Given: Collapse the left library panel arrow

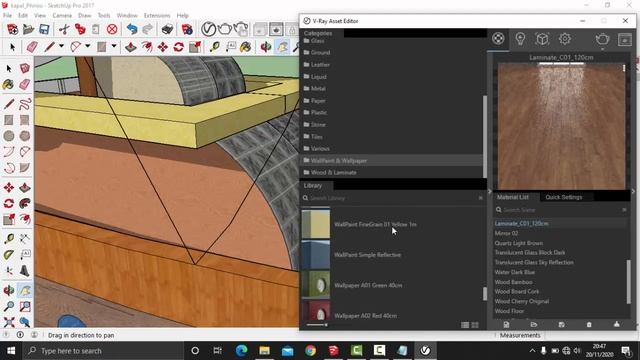Looking at the screenshot, I should [x=490, y=191].
